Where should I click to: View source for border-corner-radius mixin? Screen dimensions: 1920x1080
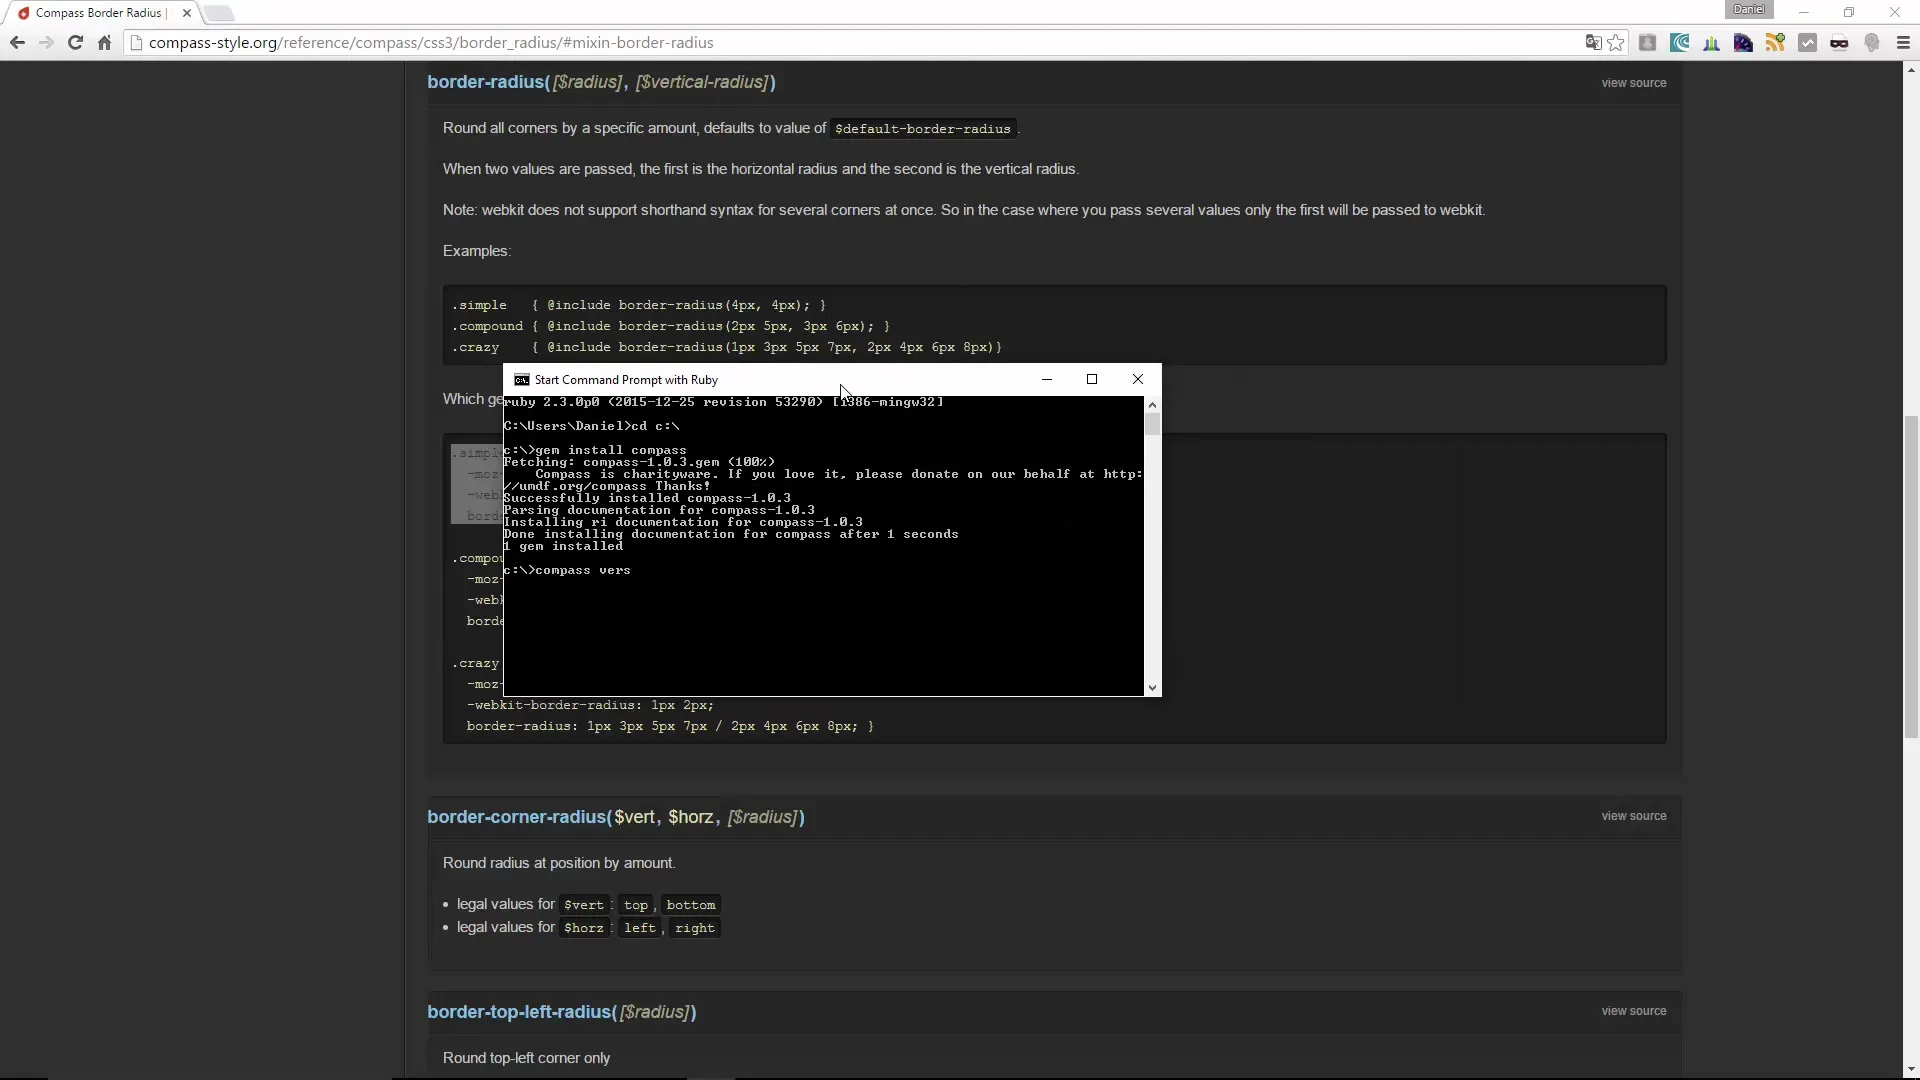(1633, 816)
